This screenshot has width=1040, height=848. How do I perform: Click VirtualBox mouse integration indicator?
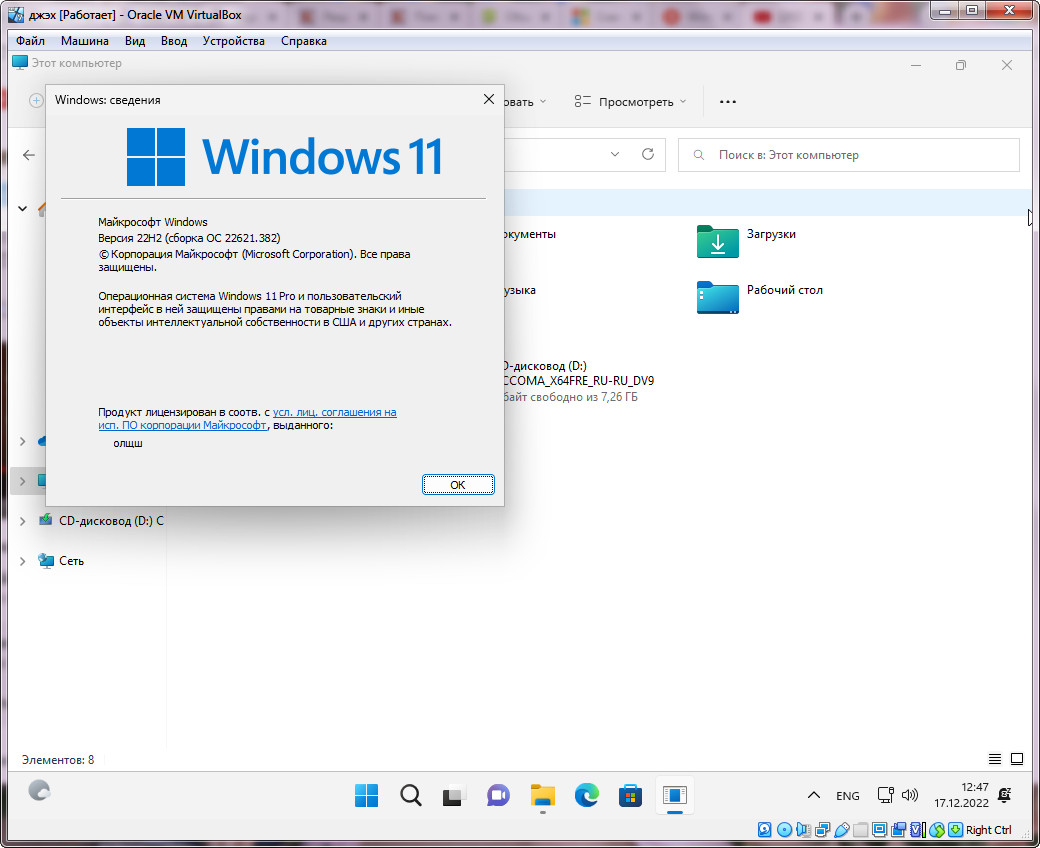[x=937, y=829]
